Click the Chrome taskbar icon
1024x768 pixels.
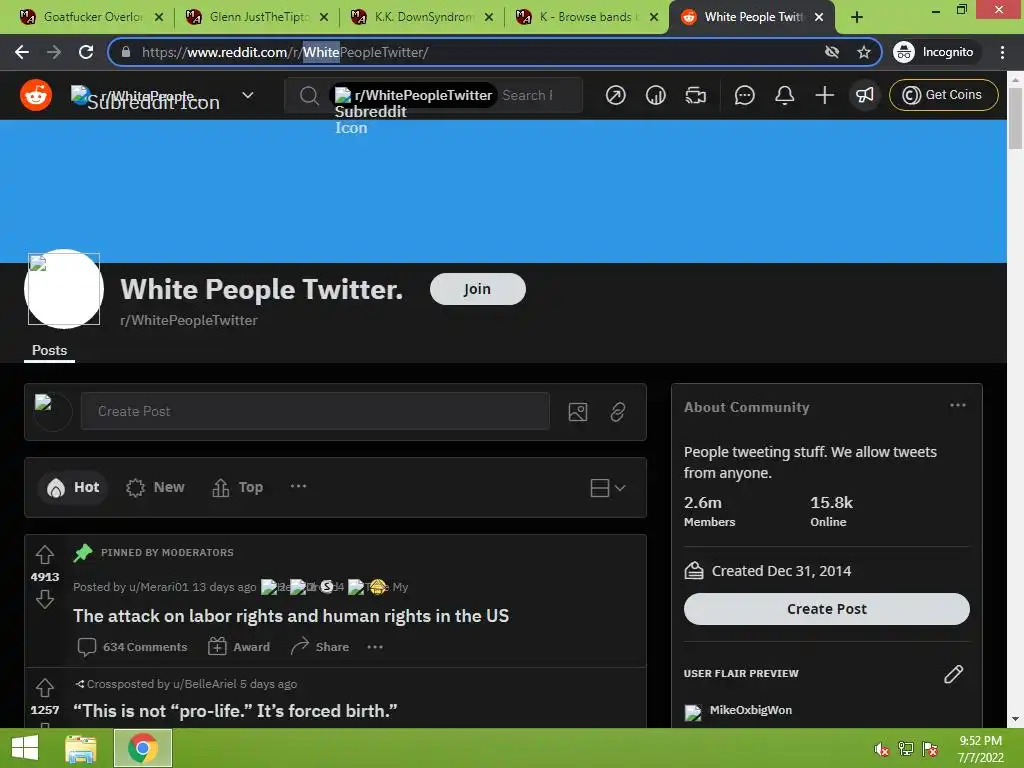click(x=142, y=748)
